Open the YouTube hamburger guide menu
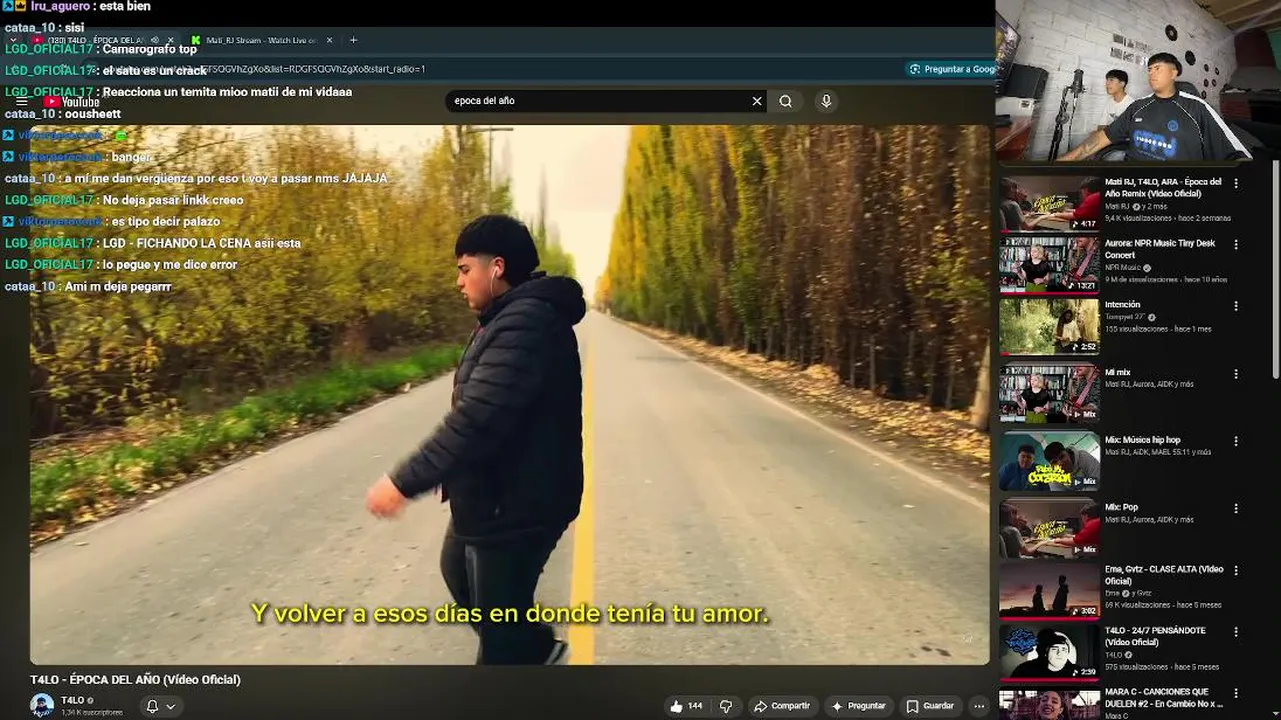Screen dimensions: 1281x720 pos(21,101)
